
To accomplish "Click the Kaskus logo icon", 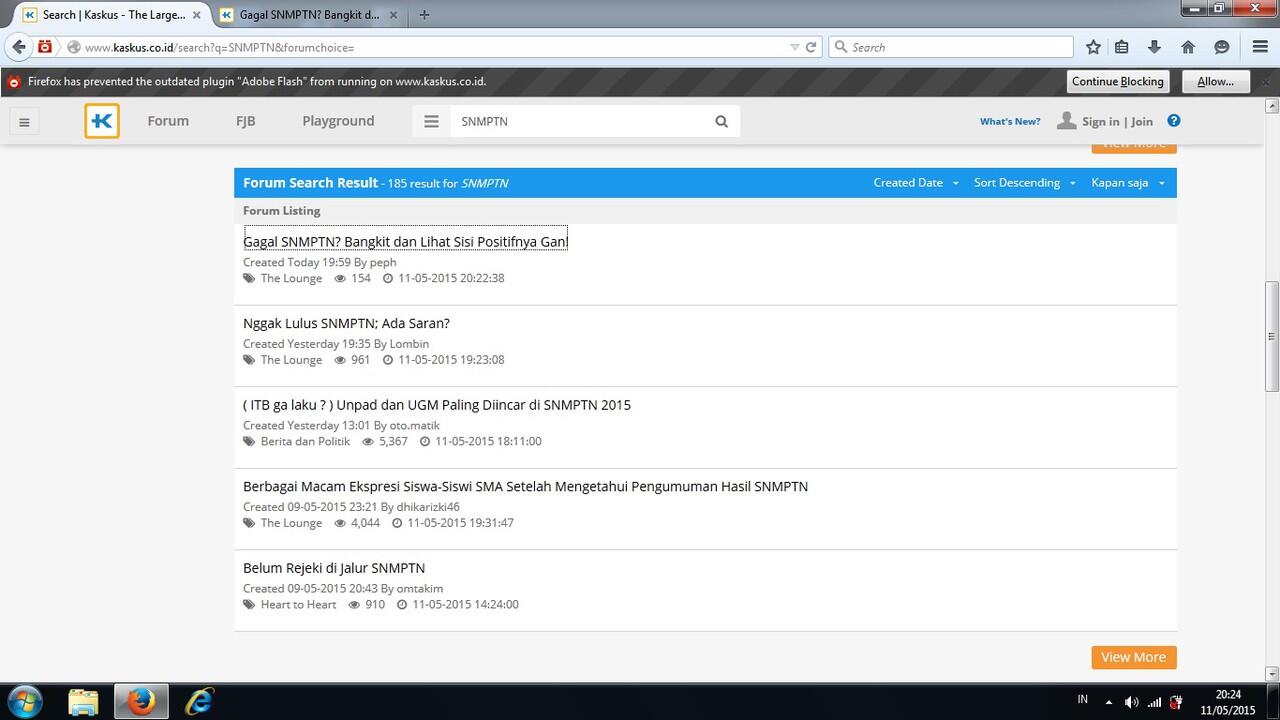I will click(x=102, y=121).
